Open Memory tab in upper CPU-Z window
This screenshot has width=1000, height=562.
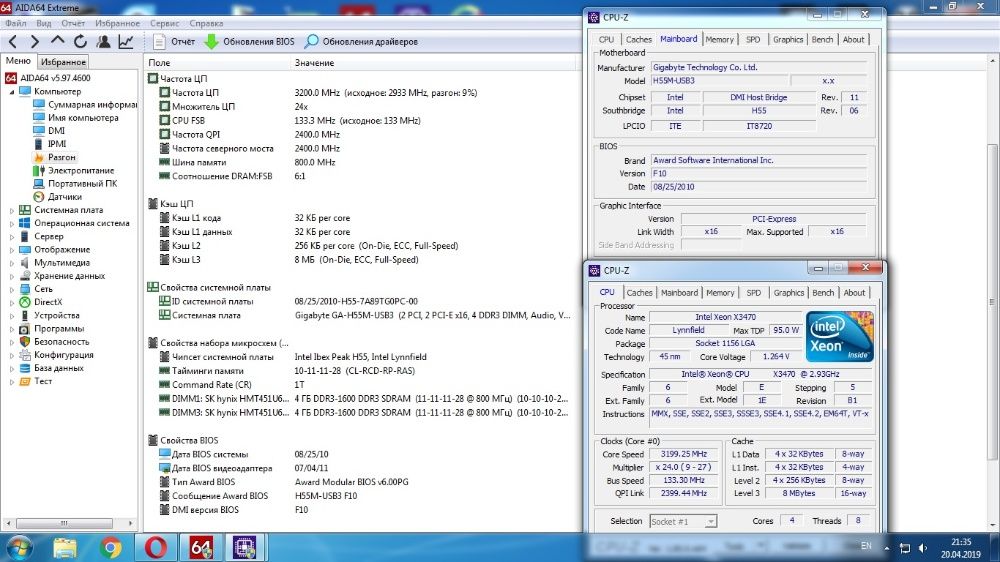(x=719, y=40)
